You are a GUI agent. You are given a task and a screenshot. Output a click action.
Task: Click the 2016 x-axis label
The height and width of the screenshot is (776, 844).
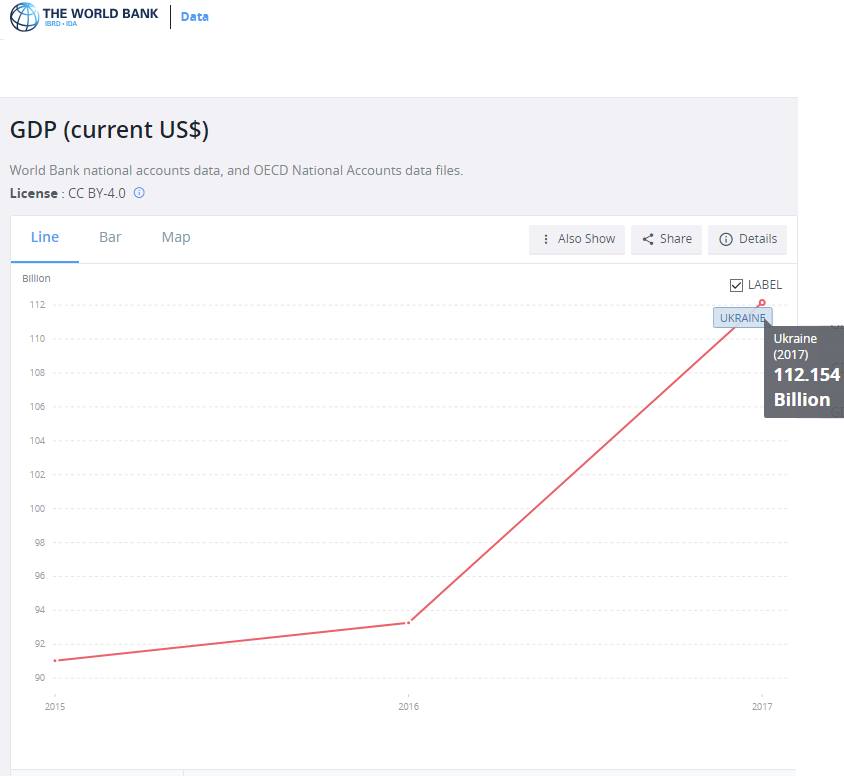tap(409, 707)
